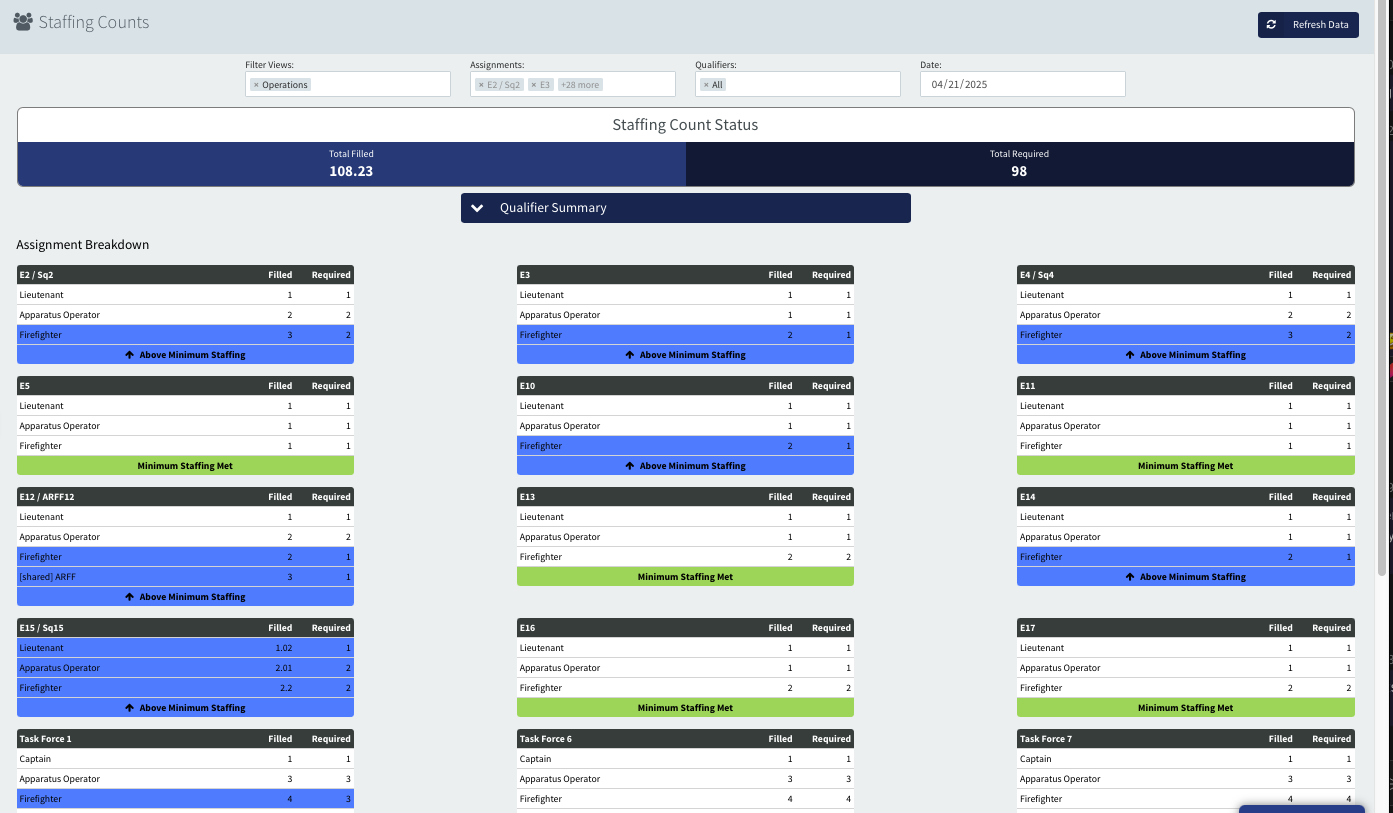
Task: Click the E12 / ARFF12 table header
Action: click(x=185, y=497)
